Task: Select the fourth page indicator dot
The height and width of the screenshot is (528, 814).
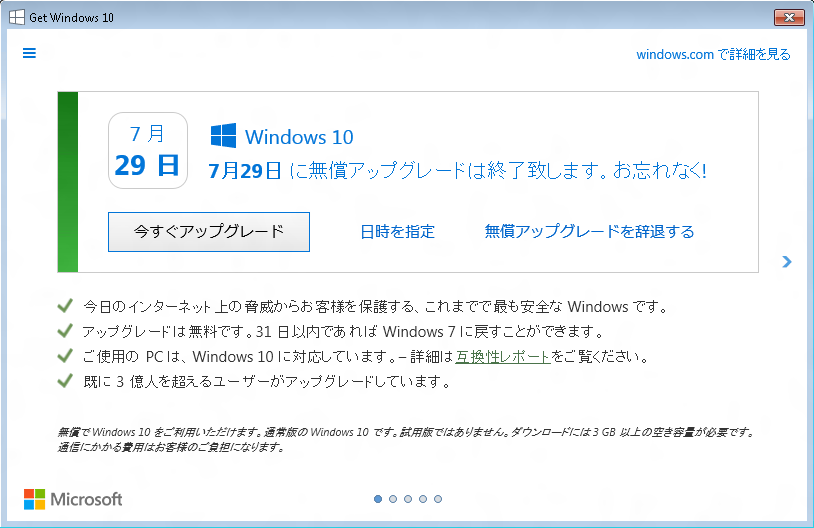Action: [x=423, y=499]
